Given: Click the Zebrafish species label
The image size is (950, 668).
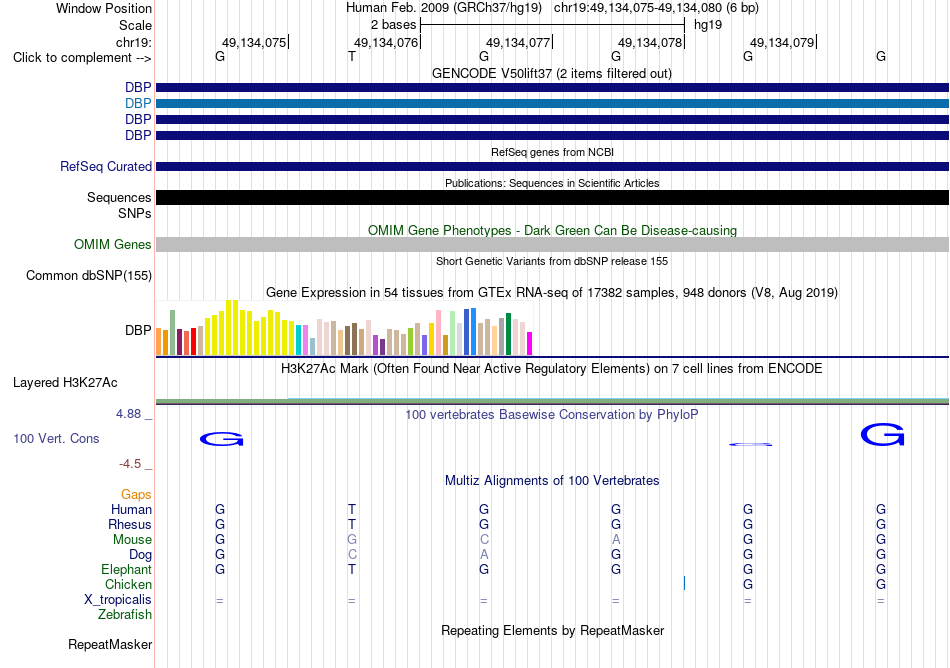Looking at the screenshot, I should (125, 615).
